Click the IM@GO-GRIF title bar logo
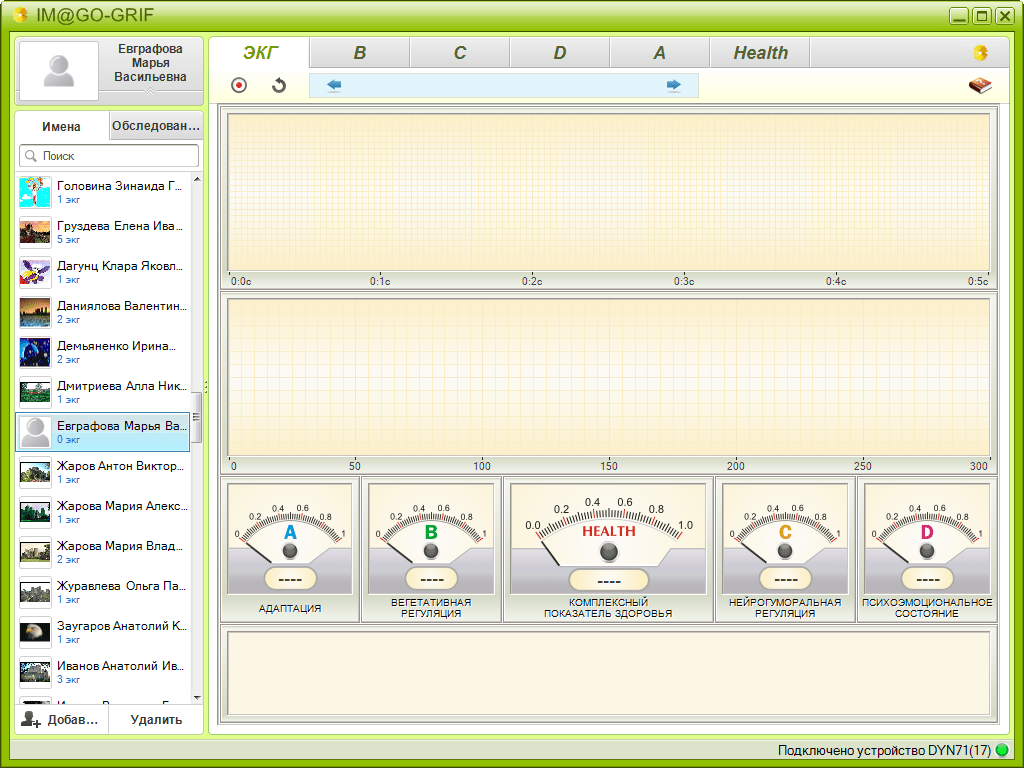 point(20,14)
